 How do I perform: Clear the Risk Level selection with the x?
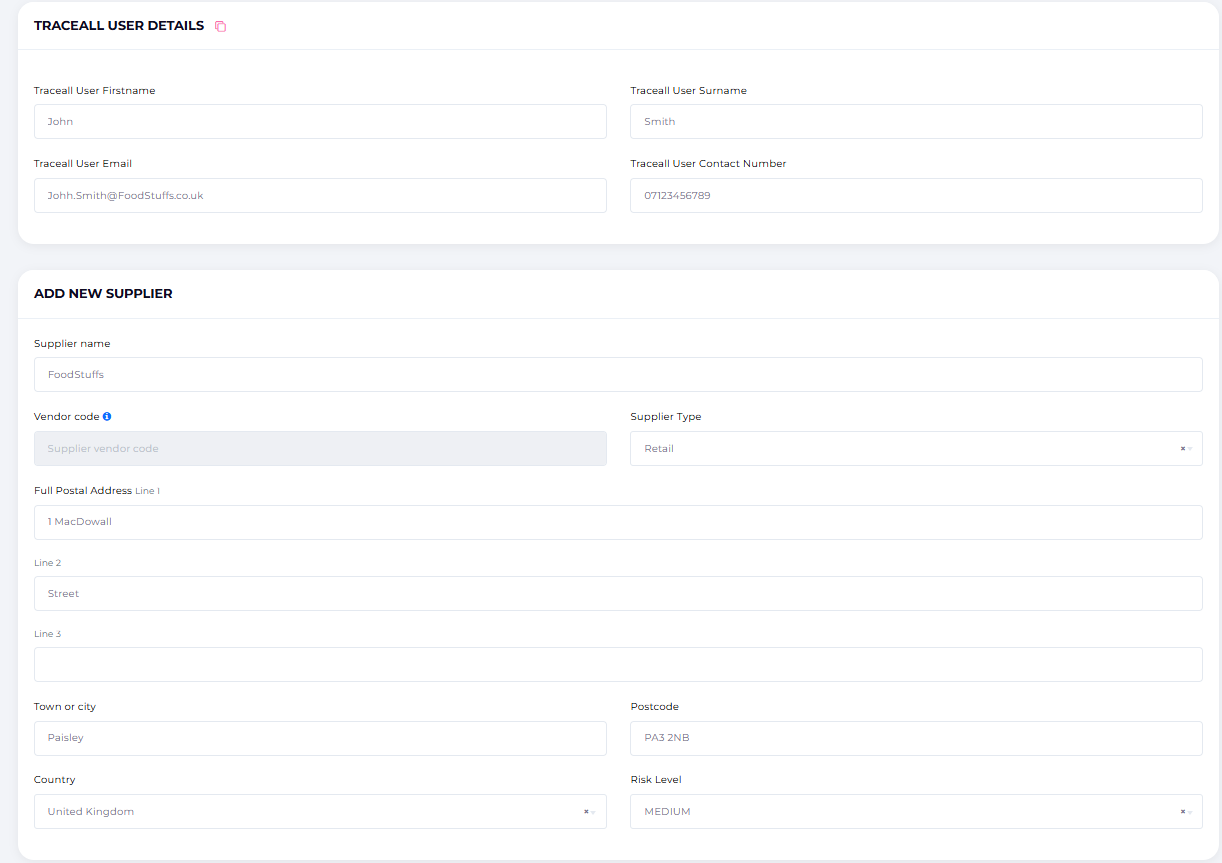point(1182,812)
